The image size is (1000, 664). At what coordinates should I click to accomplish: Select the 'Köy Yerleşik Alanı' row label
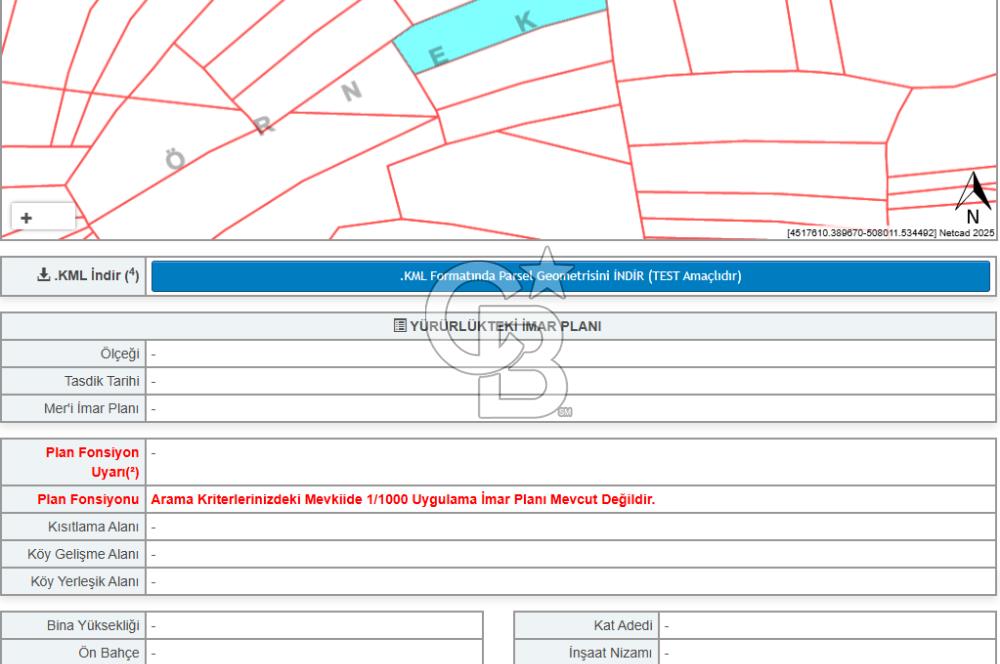85,582
